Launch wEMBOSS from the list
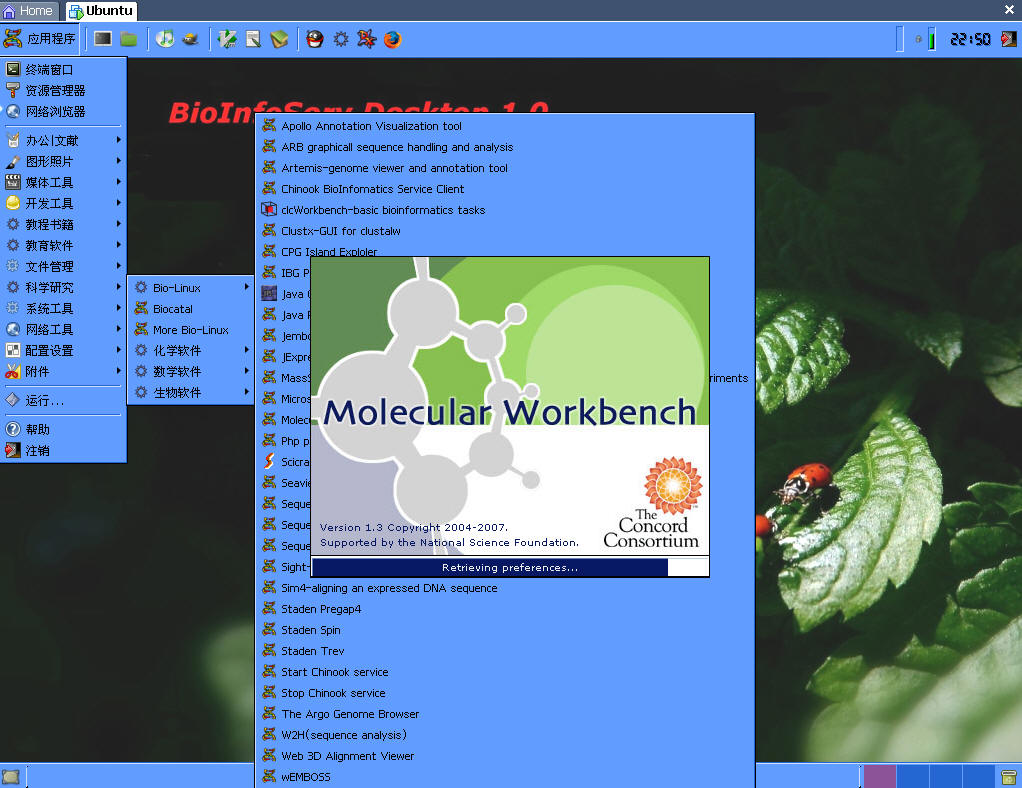The height and width of the screenshot is (788, 1022). click(505, 777)
